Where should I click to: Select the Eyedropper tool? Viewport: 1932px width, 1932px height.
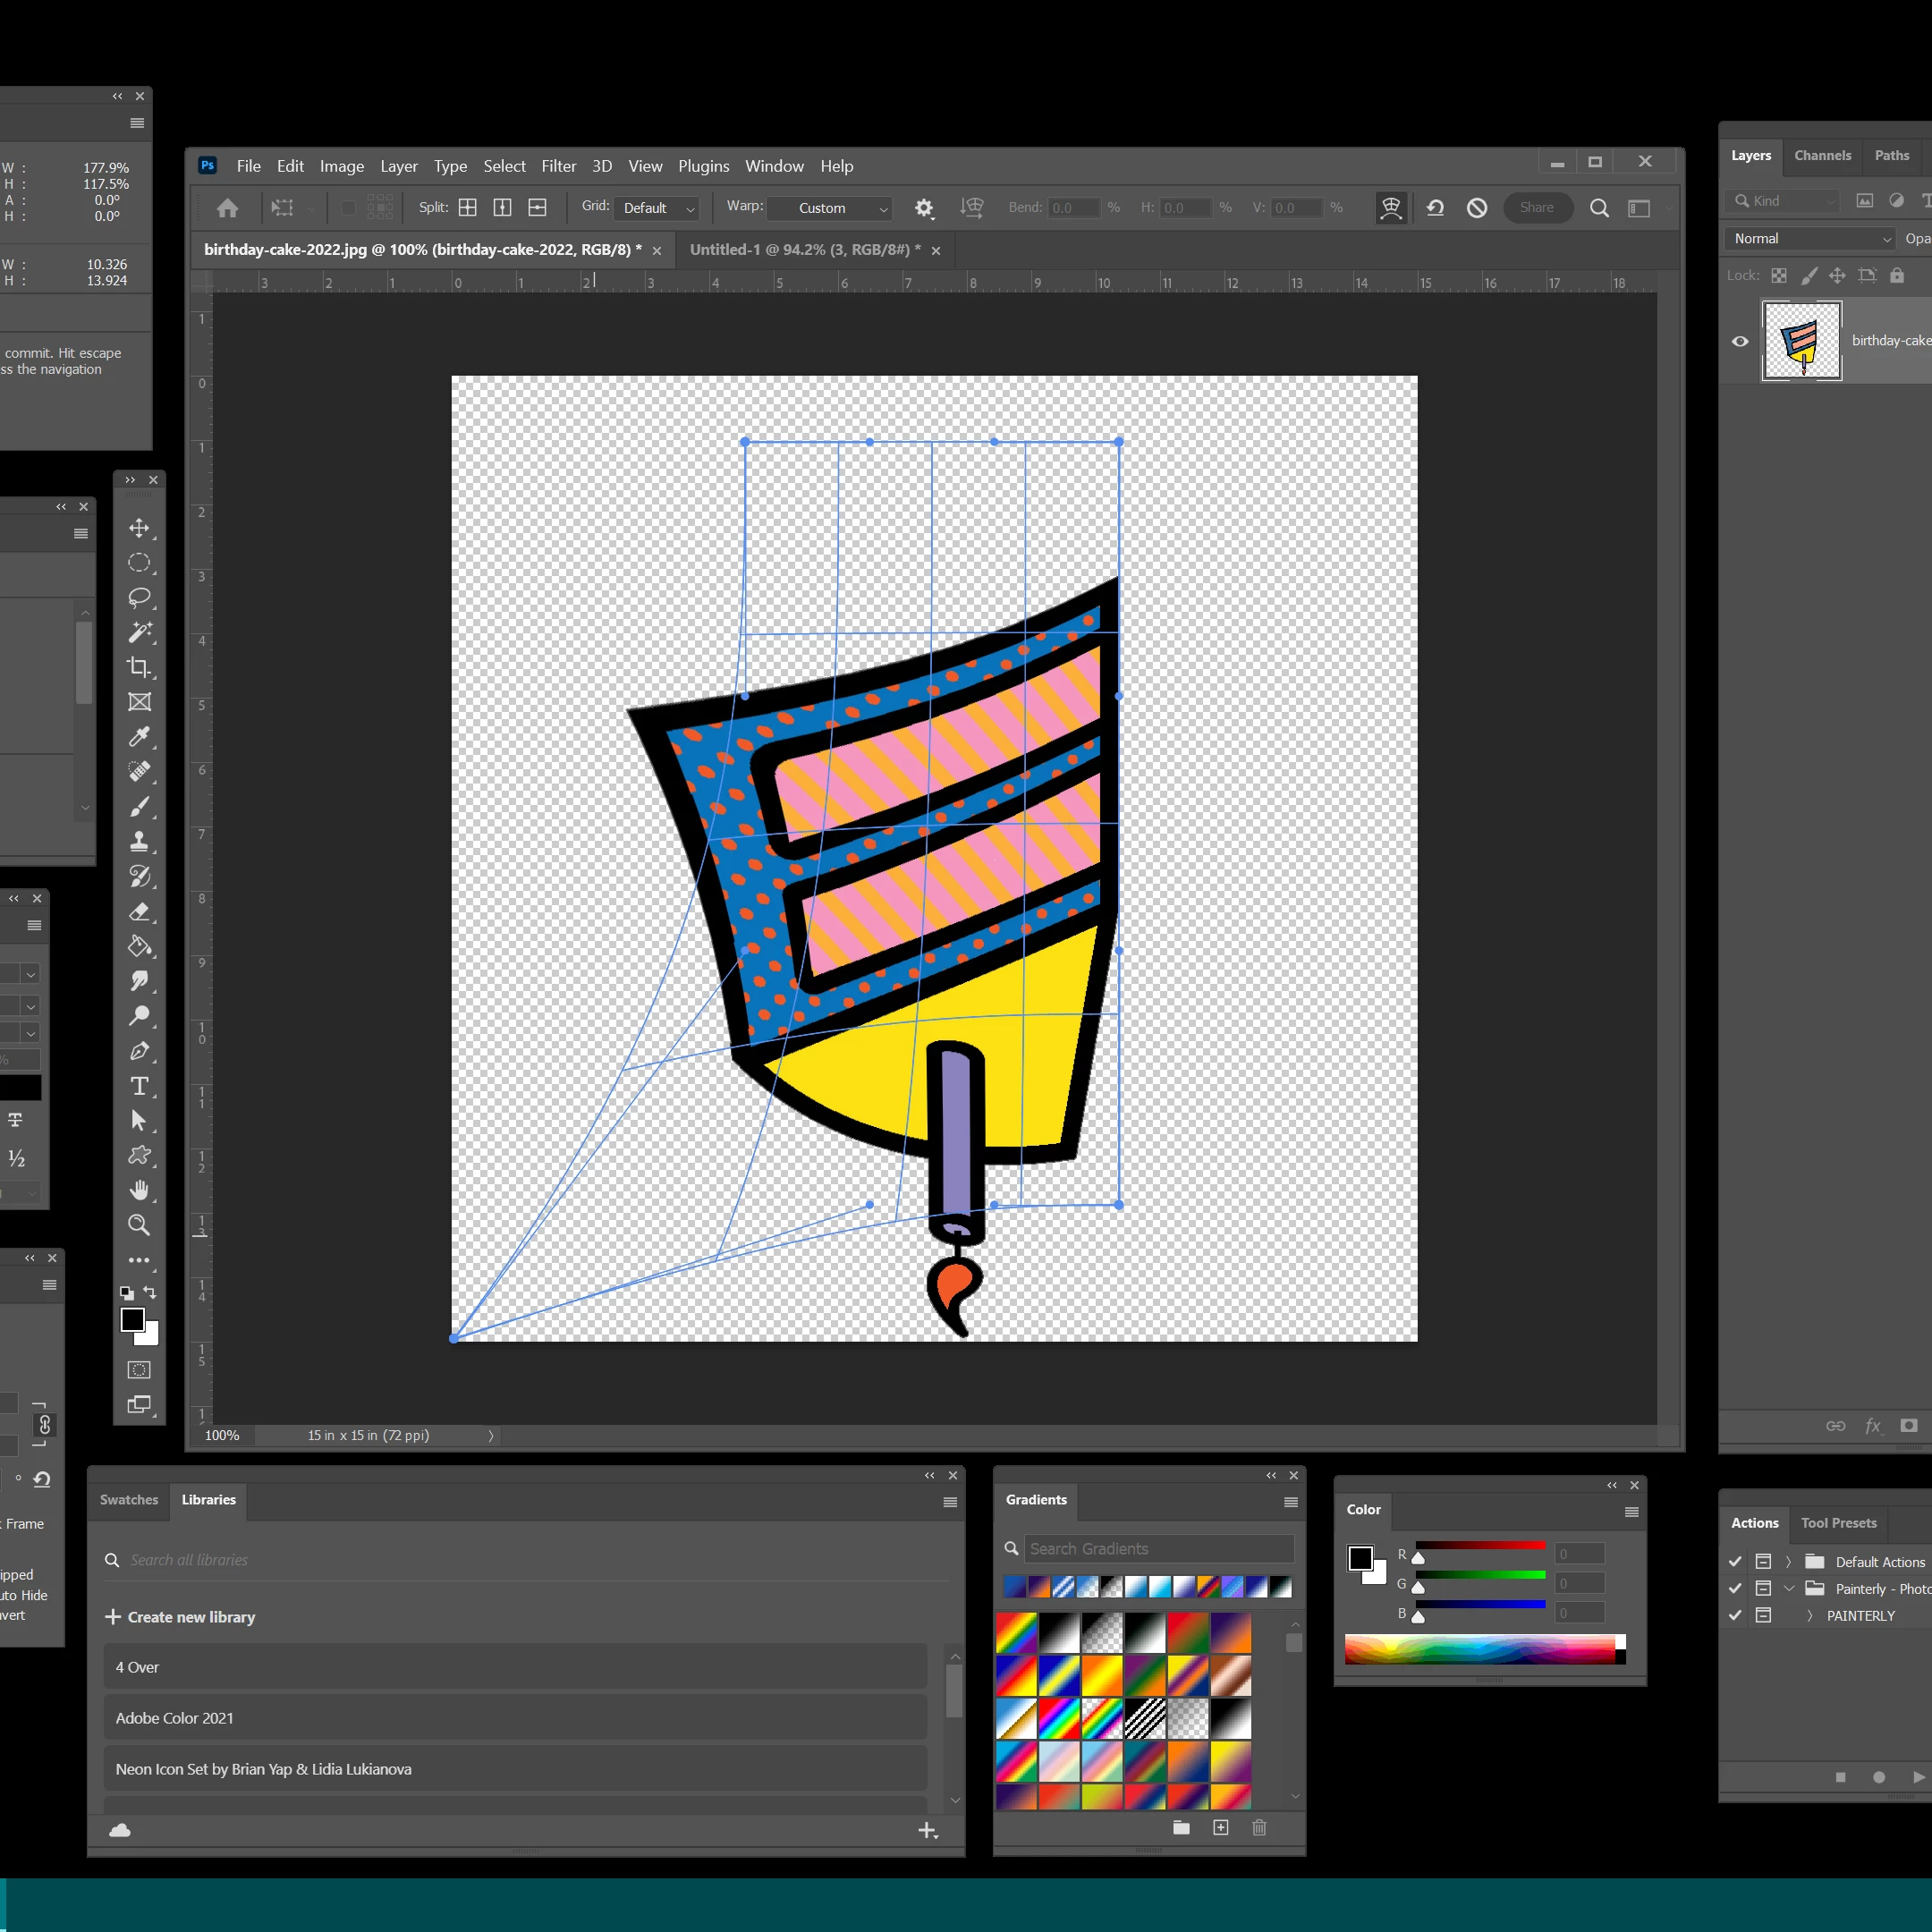click(x=139, y=737)
